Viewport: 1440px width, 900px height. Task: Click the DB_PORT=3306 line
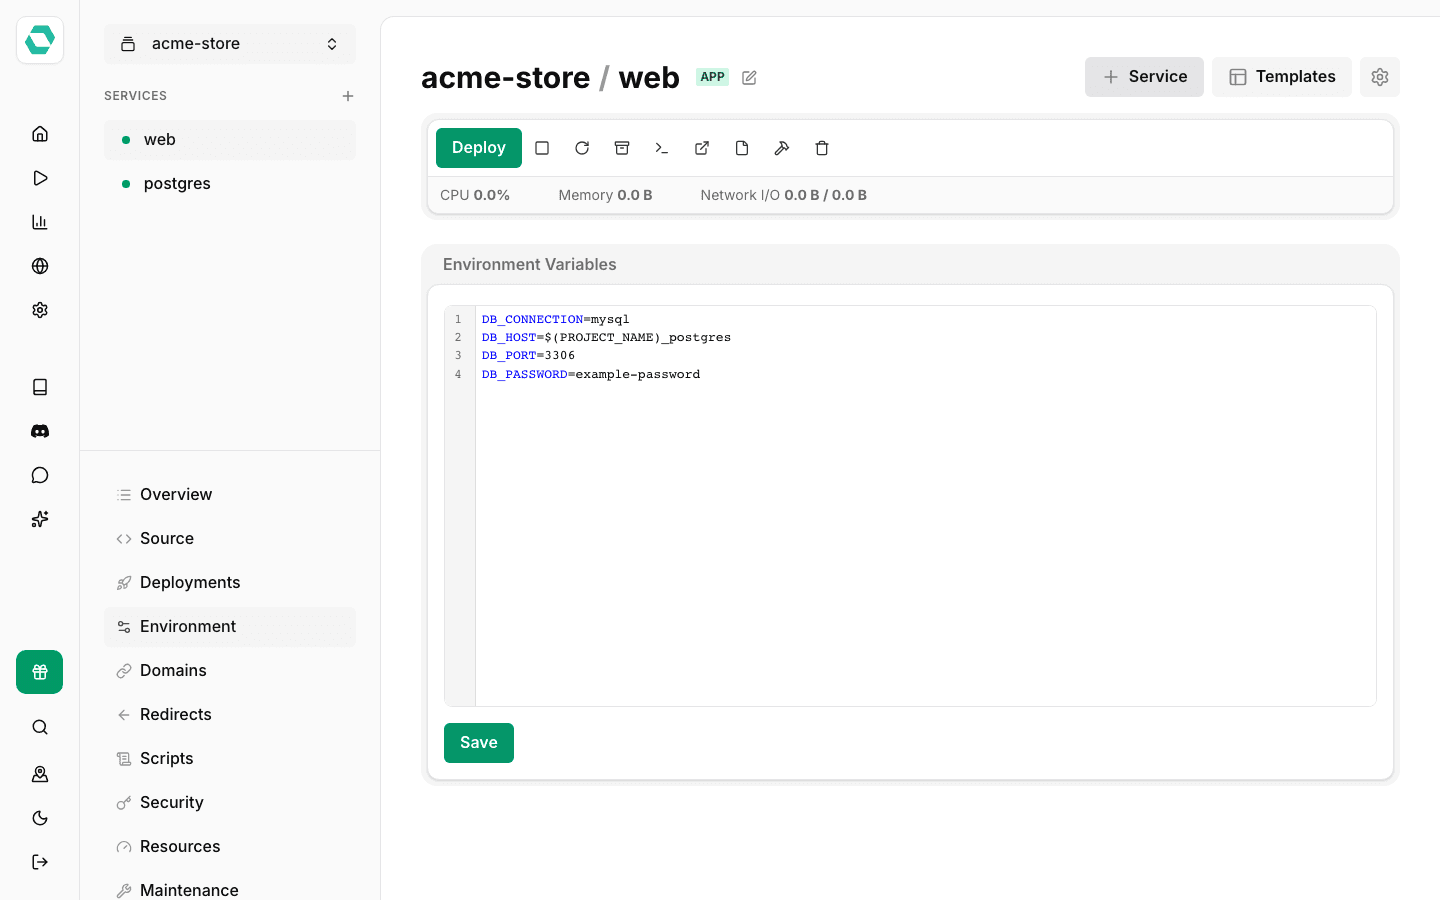tap(528, 356)
